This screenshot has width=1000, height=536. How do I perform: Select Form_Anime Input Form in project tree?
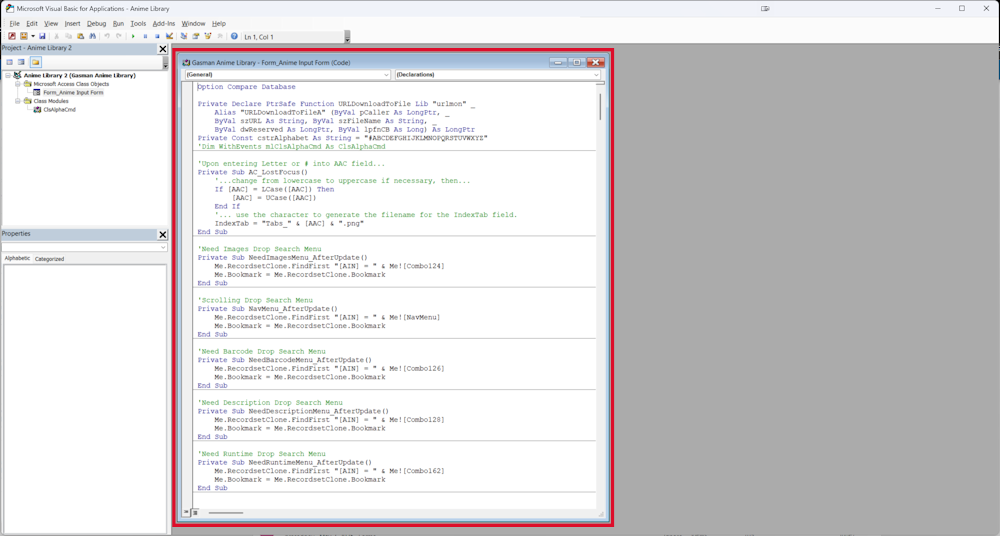pos(73,93)
